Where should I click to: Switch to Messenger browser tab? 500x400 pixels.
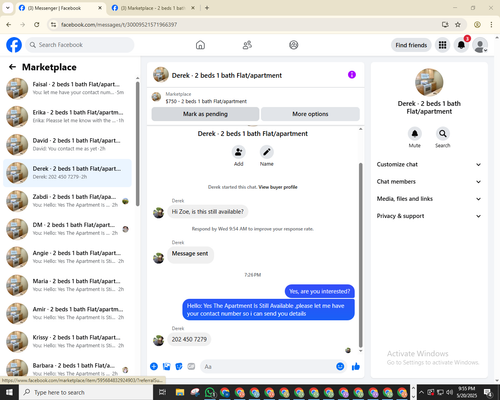(60, 8)
